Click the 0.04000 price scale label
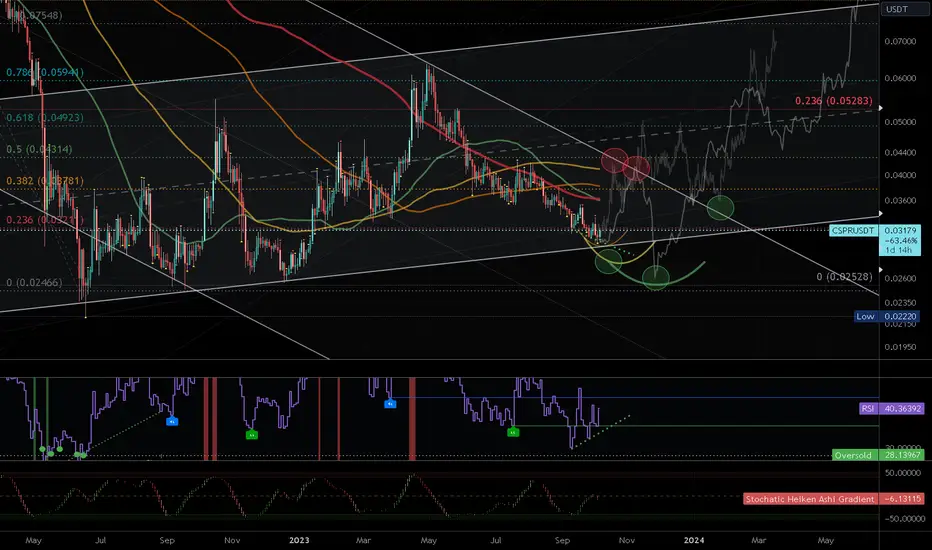 (900, 175)
